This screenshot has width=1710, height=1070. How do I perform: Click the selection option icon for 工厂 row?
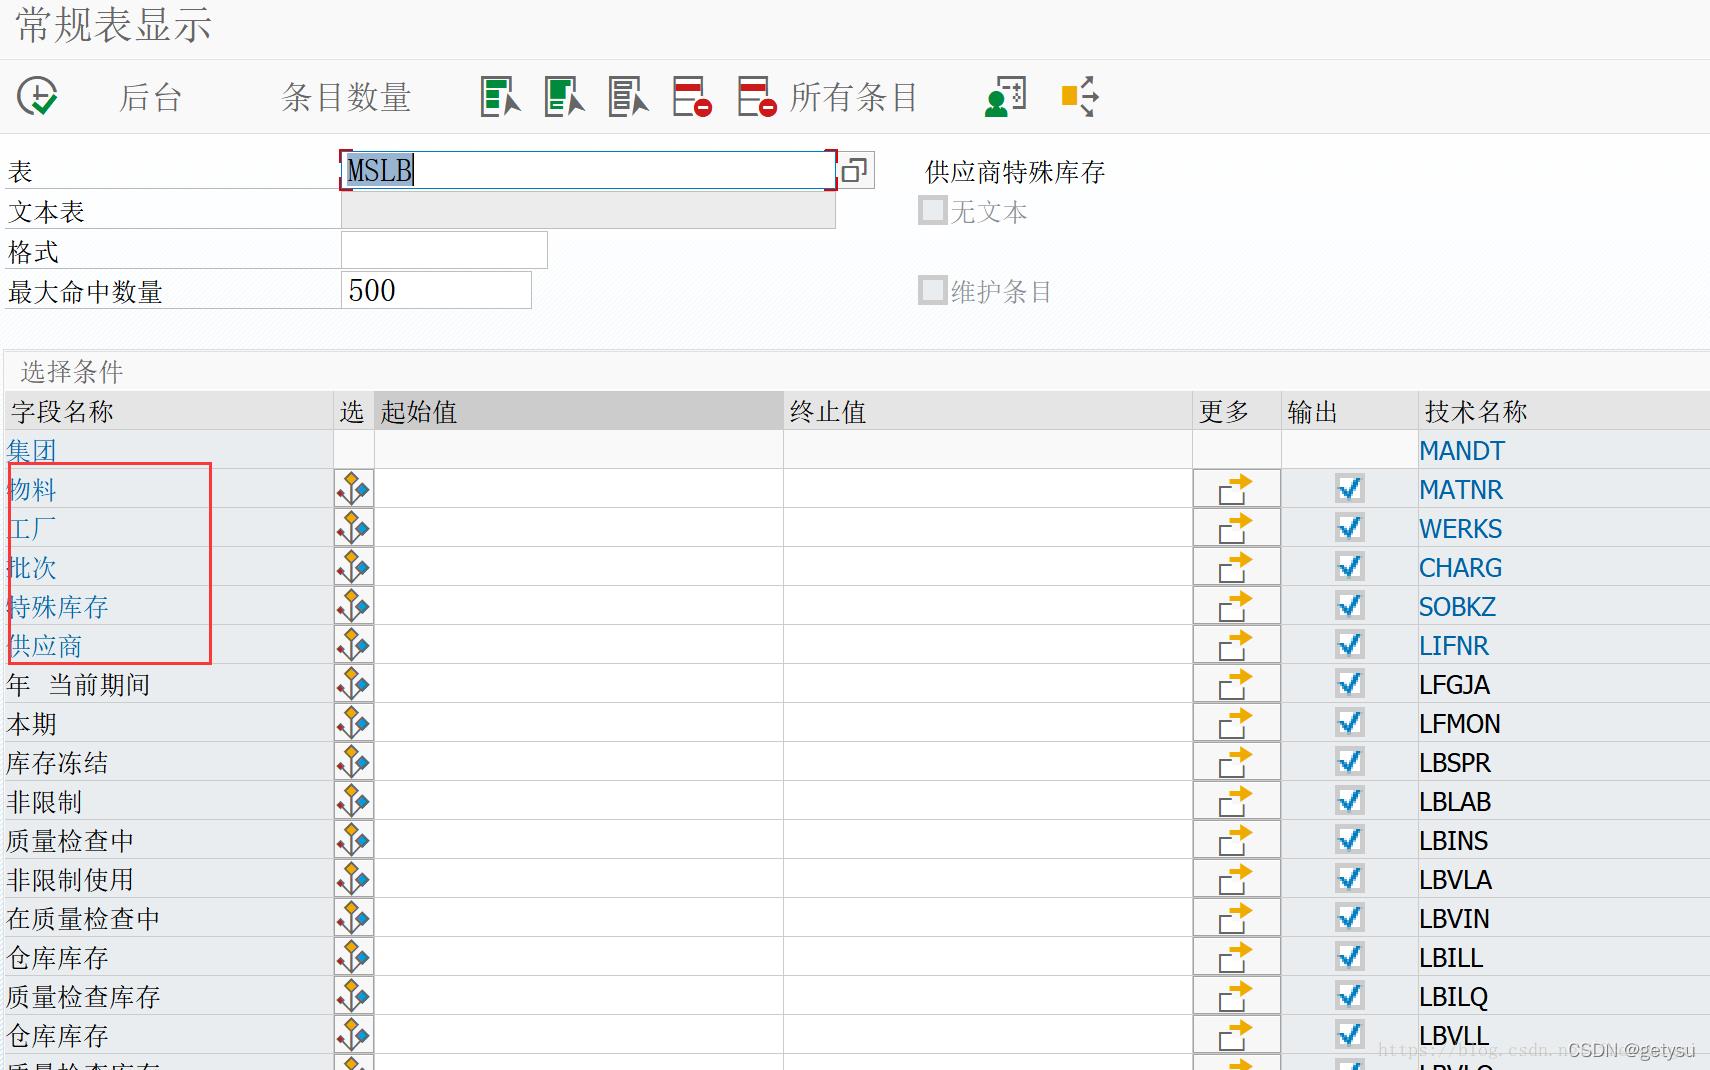(x=354, y=528)
